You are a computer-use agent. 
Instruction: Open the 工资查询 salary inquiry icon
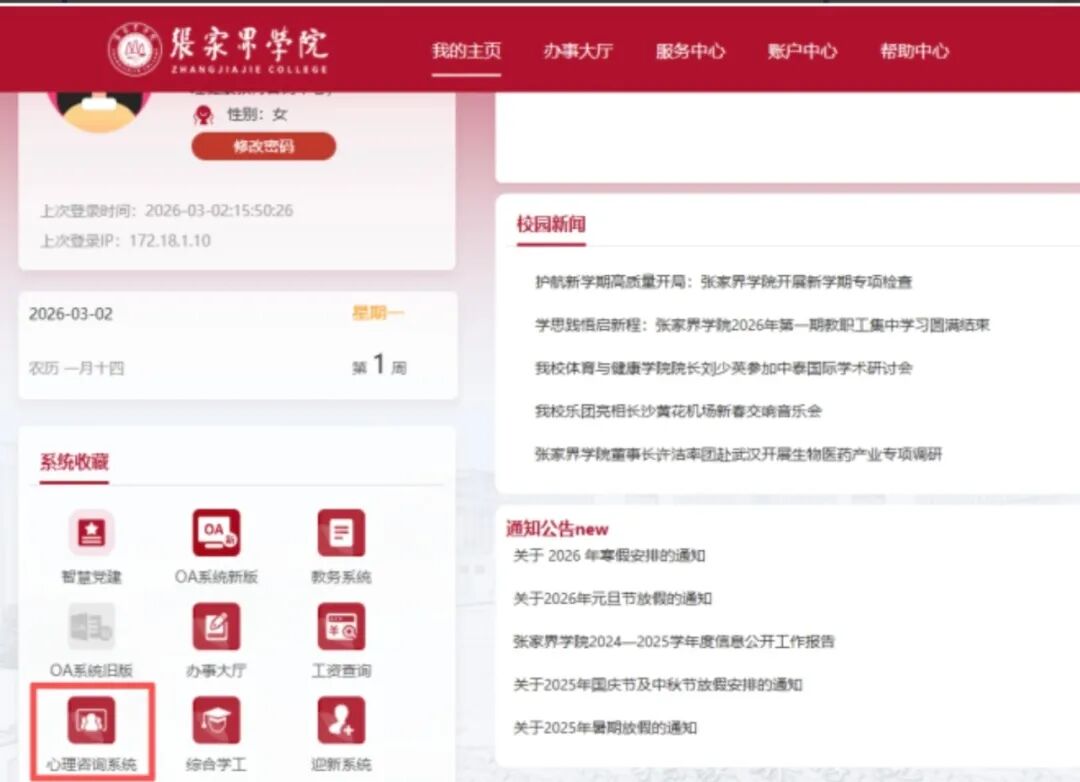(x=340, y=629)
